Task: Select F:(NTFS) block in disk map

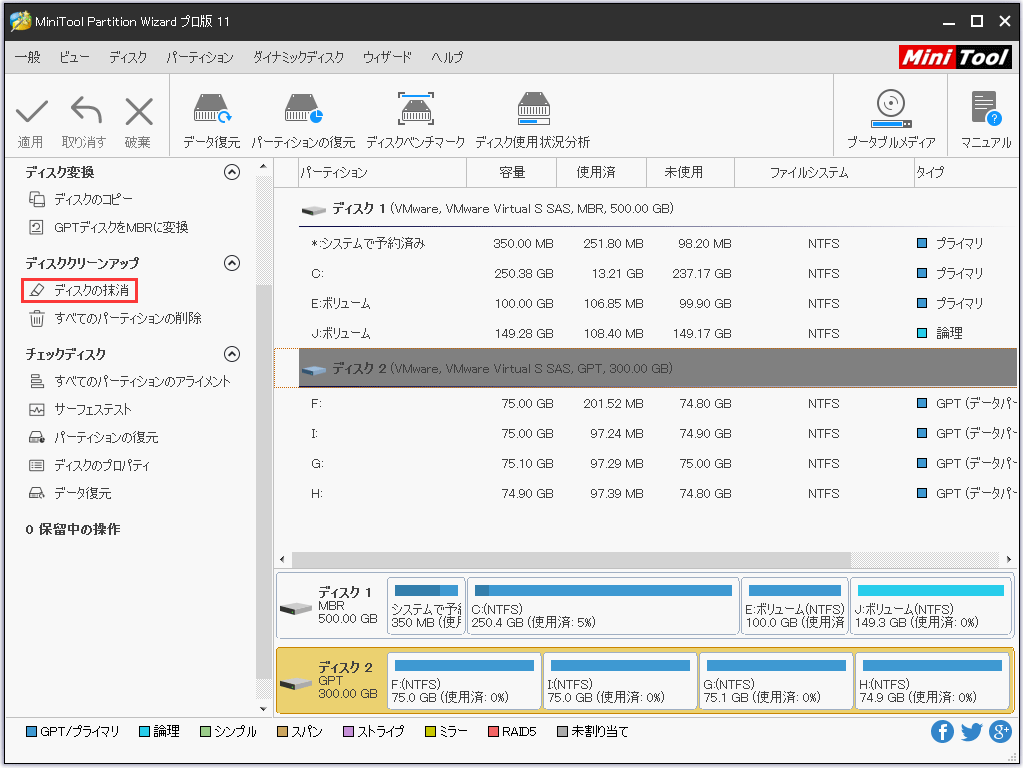Action: click(x=464, y=681)
